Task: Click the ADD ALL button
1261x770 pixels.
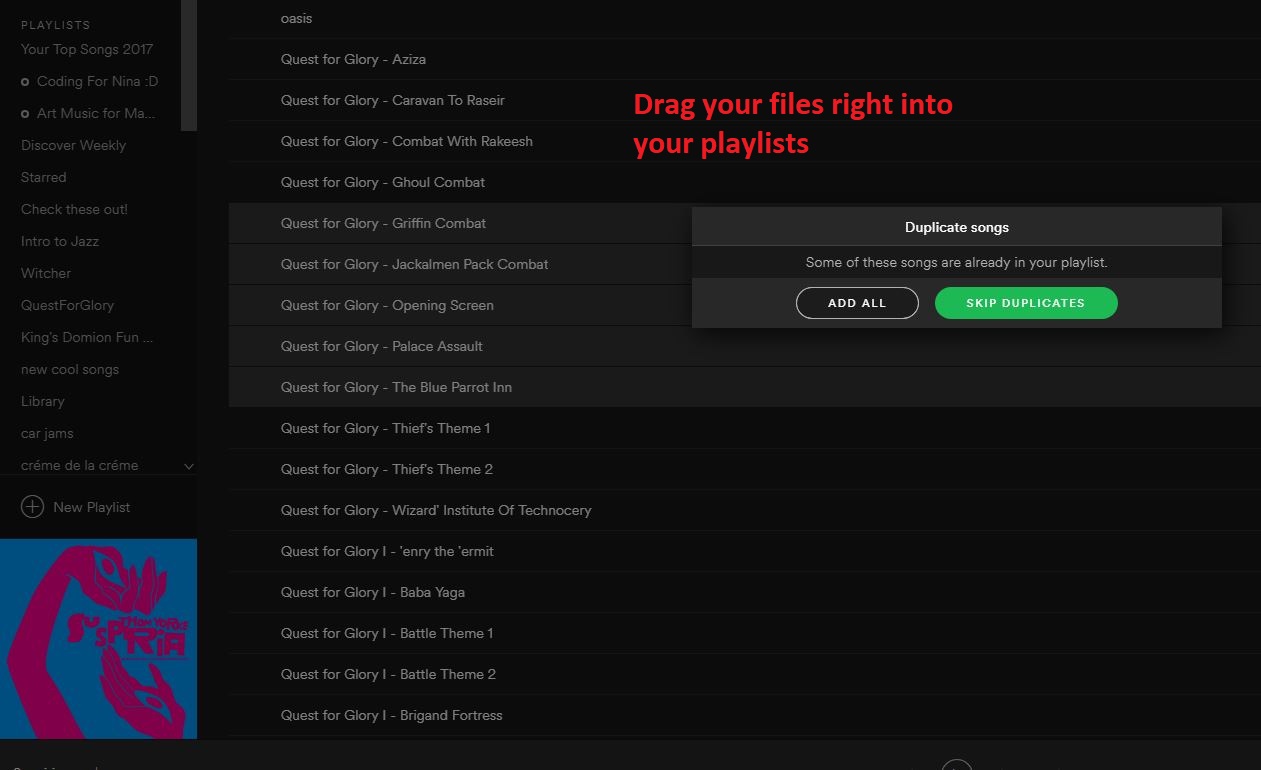Action: click(x=856, y=302)
